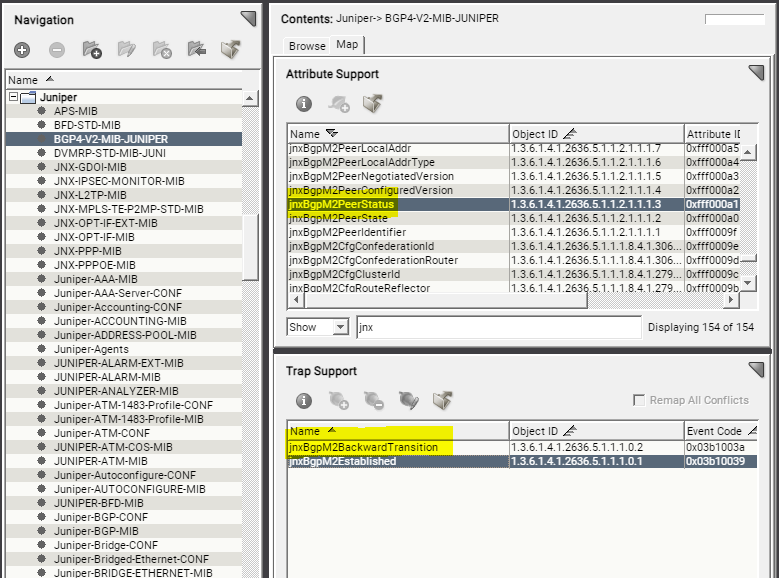Screen dimensions: 779x578
Task: Select Juniper-Agents in Navigation tree
Action: 91,349
